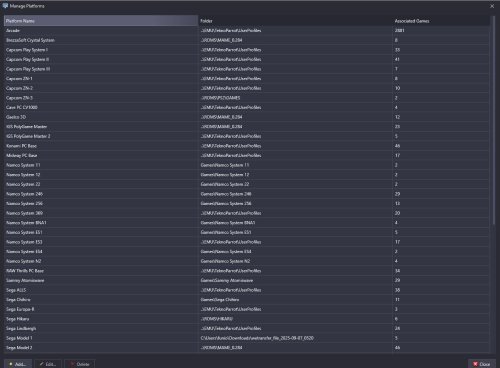500x368 pixels.
Task: Click the Arcade associated games count
Action: [x=399, y=30]
